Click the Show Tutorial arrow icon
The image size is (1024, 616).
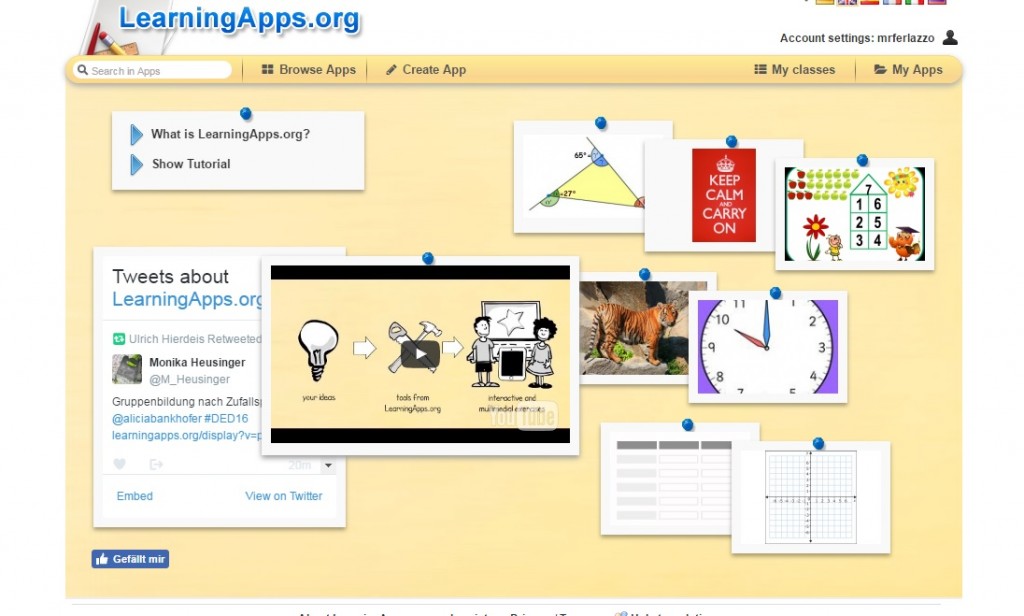136,165
